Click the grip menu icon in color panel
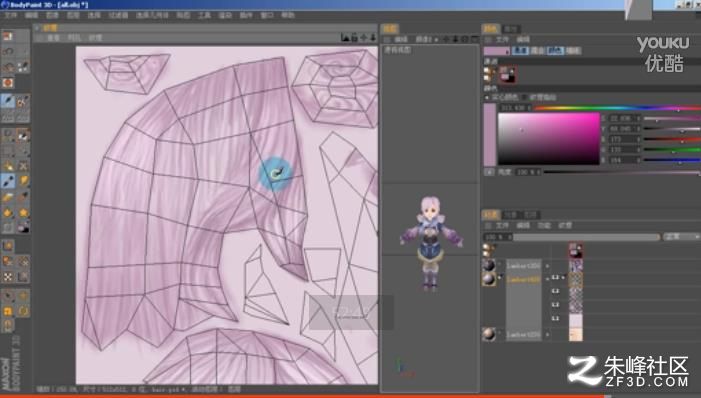This screenshot has height=398, width=701. (x=488, y=40)
